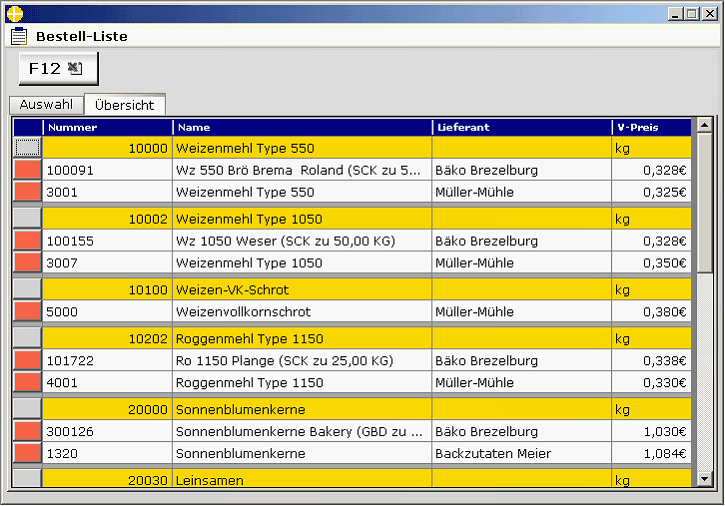Click red marker for row 3001

28,191
